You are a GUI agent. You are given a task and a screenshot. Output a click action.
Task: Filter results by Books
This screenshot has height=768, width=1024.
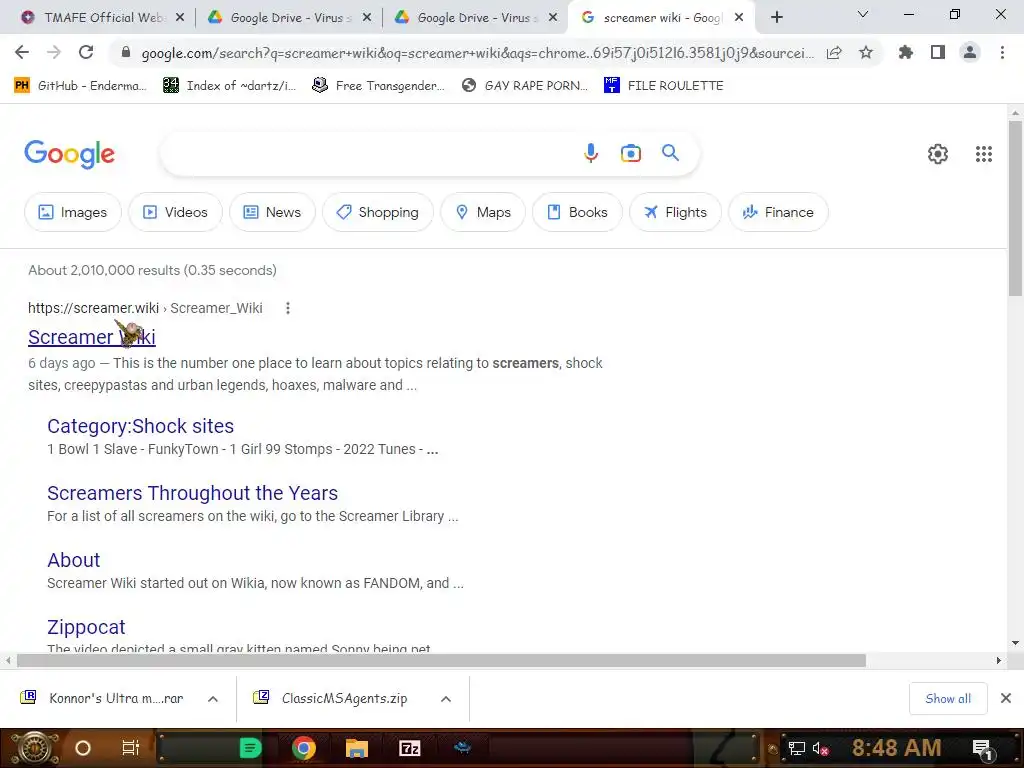point(578,212)
